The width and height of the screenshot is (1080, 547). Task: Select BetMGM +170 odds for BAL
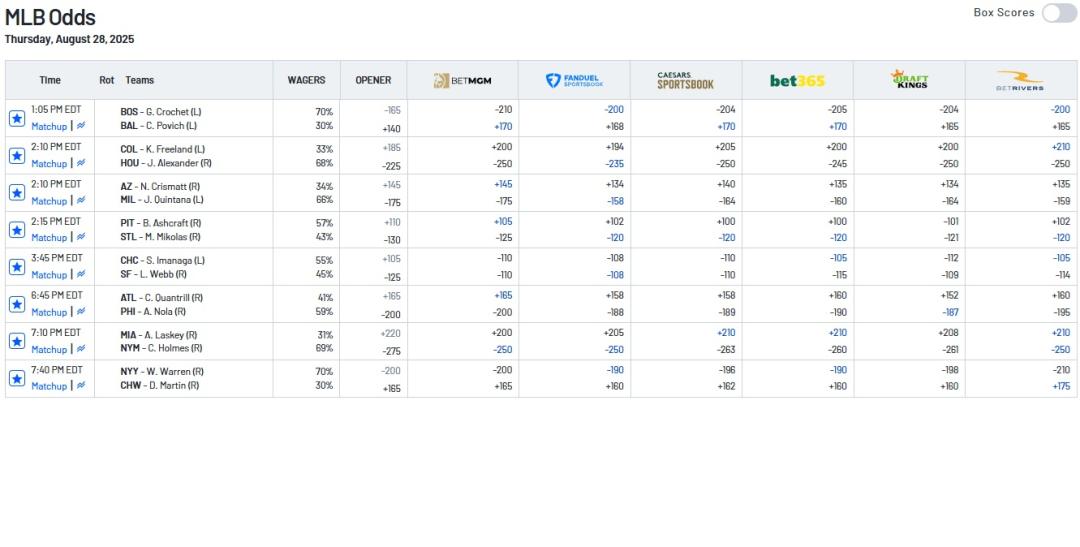tap(502, 127)
